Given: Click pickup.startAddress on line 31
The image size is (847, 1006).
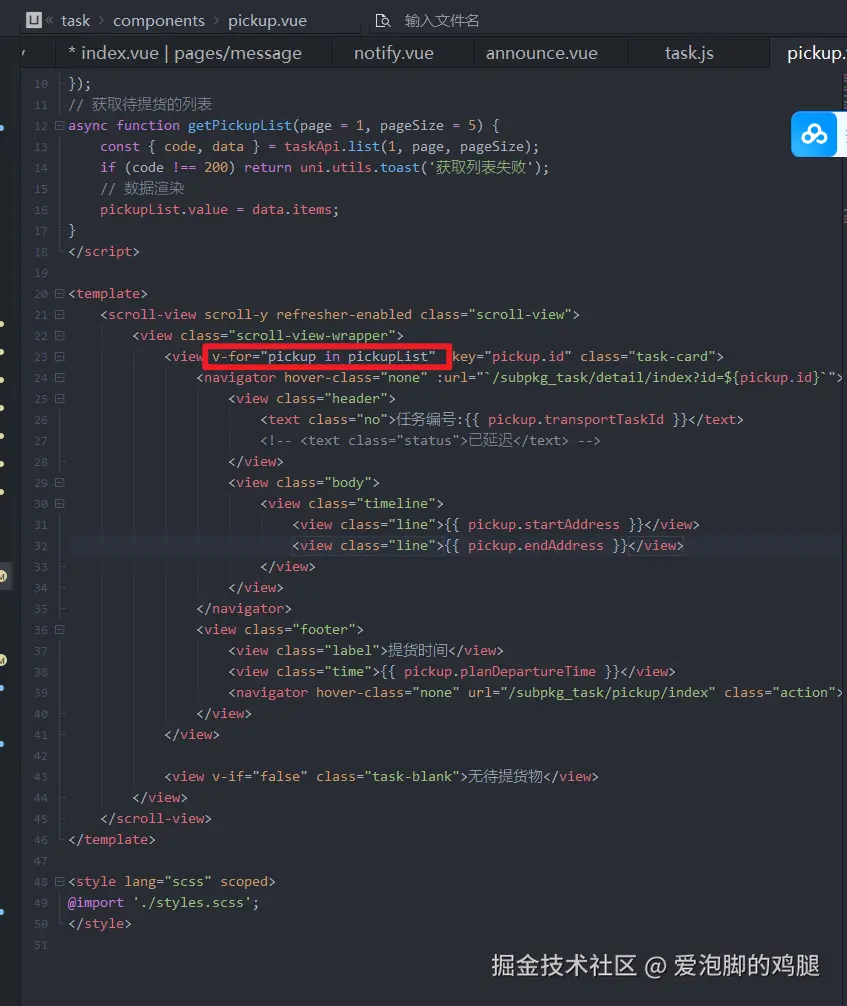Looking at the screenshot, I should point(543,525).
